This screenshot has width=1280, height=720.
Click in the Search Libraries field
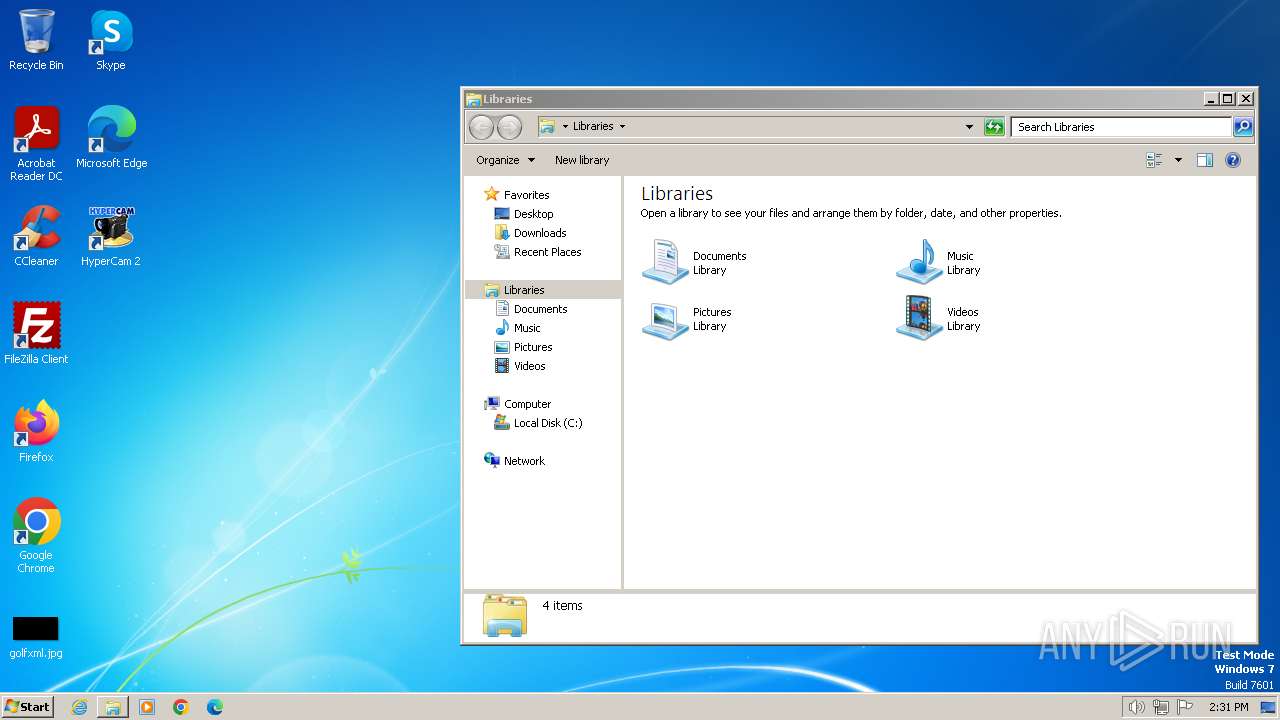[x=1121, y=127]
